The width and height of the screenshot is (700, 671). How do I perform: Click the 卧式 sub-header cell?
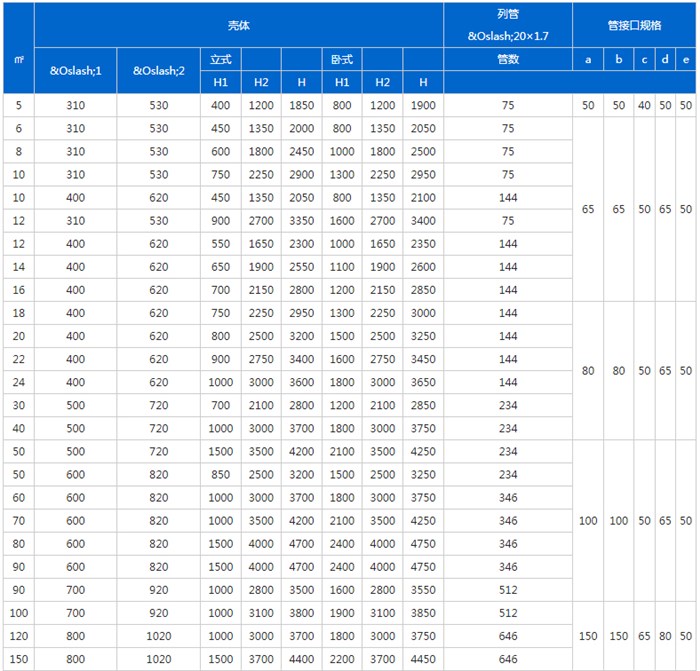click(342, 60)
